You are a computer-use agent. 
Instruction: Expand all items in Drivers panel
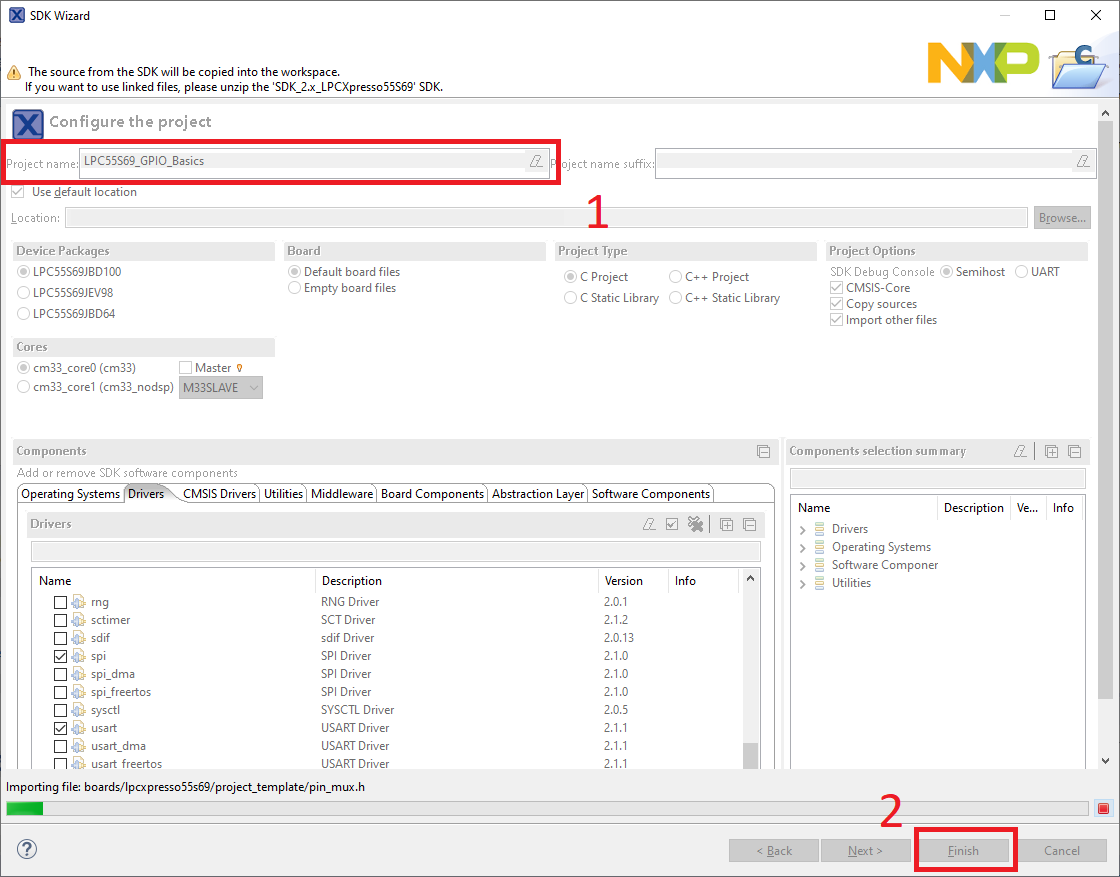(x=727, y=524)
